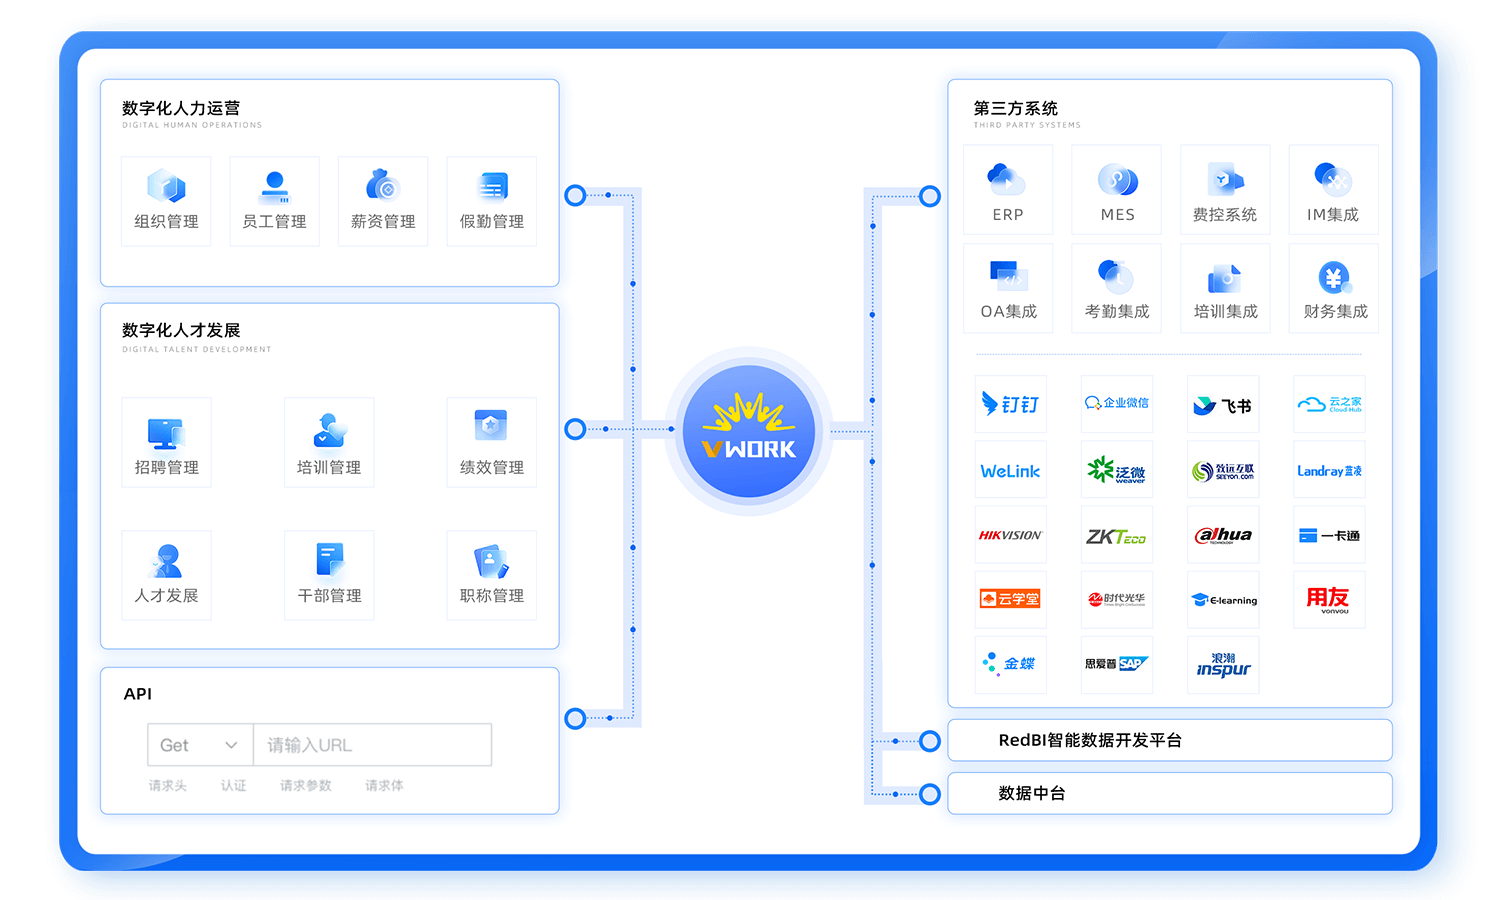Open the 金蝶 logo tile
The height and width of the screenshot is (900, 1500).
tap(1011, 665)
